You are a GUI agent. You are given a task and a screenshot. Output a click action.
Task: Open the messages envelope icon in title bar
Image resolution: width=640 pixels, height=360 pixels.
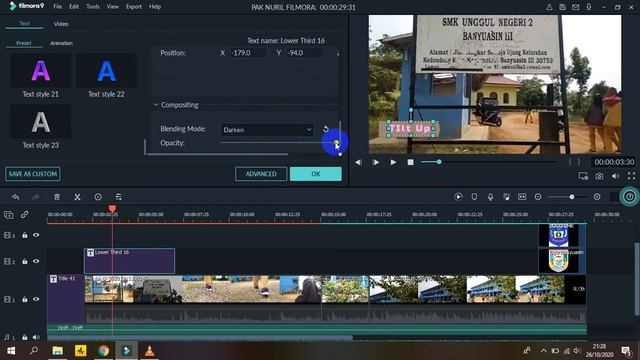[x=576, y=7]
